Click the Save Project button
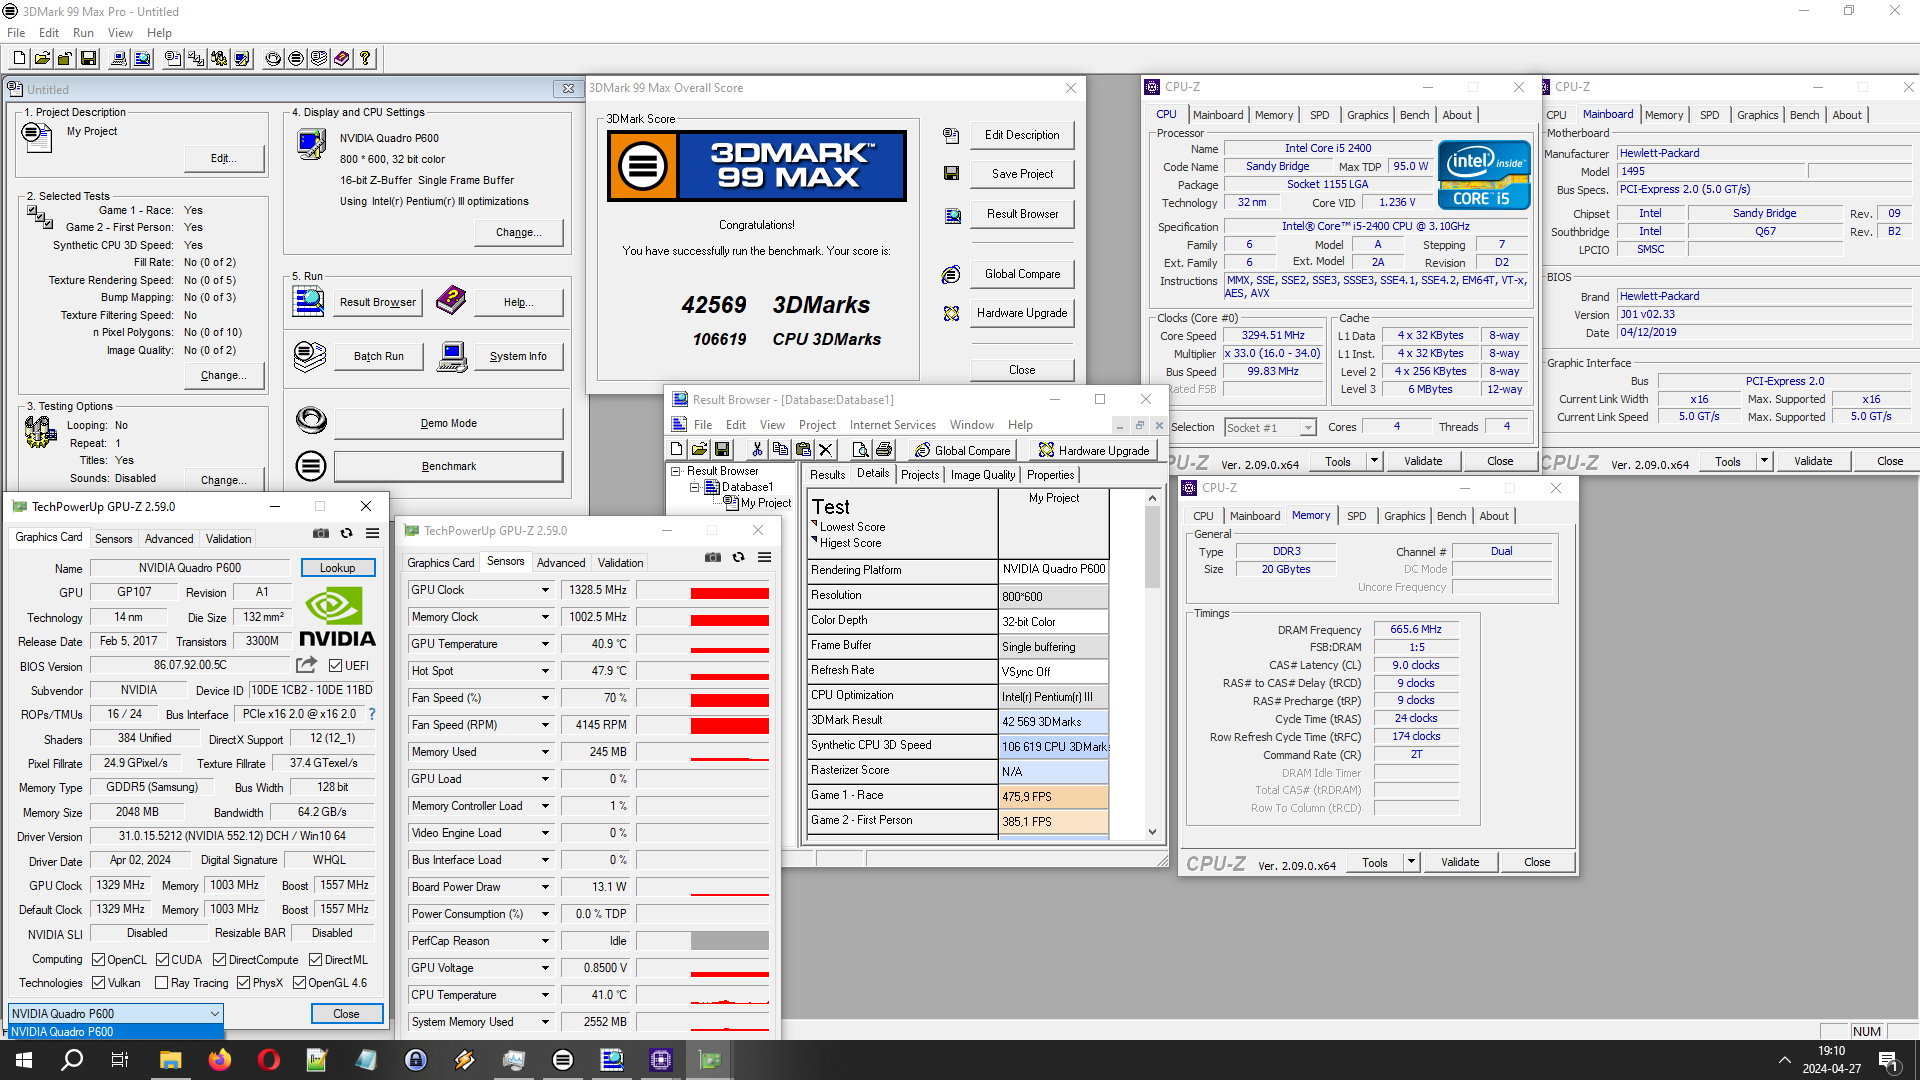Viewport: 1920px width, 1080px height. tap(1022, 174)
